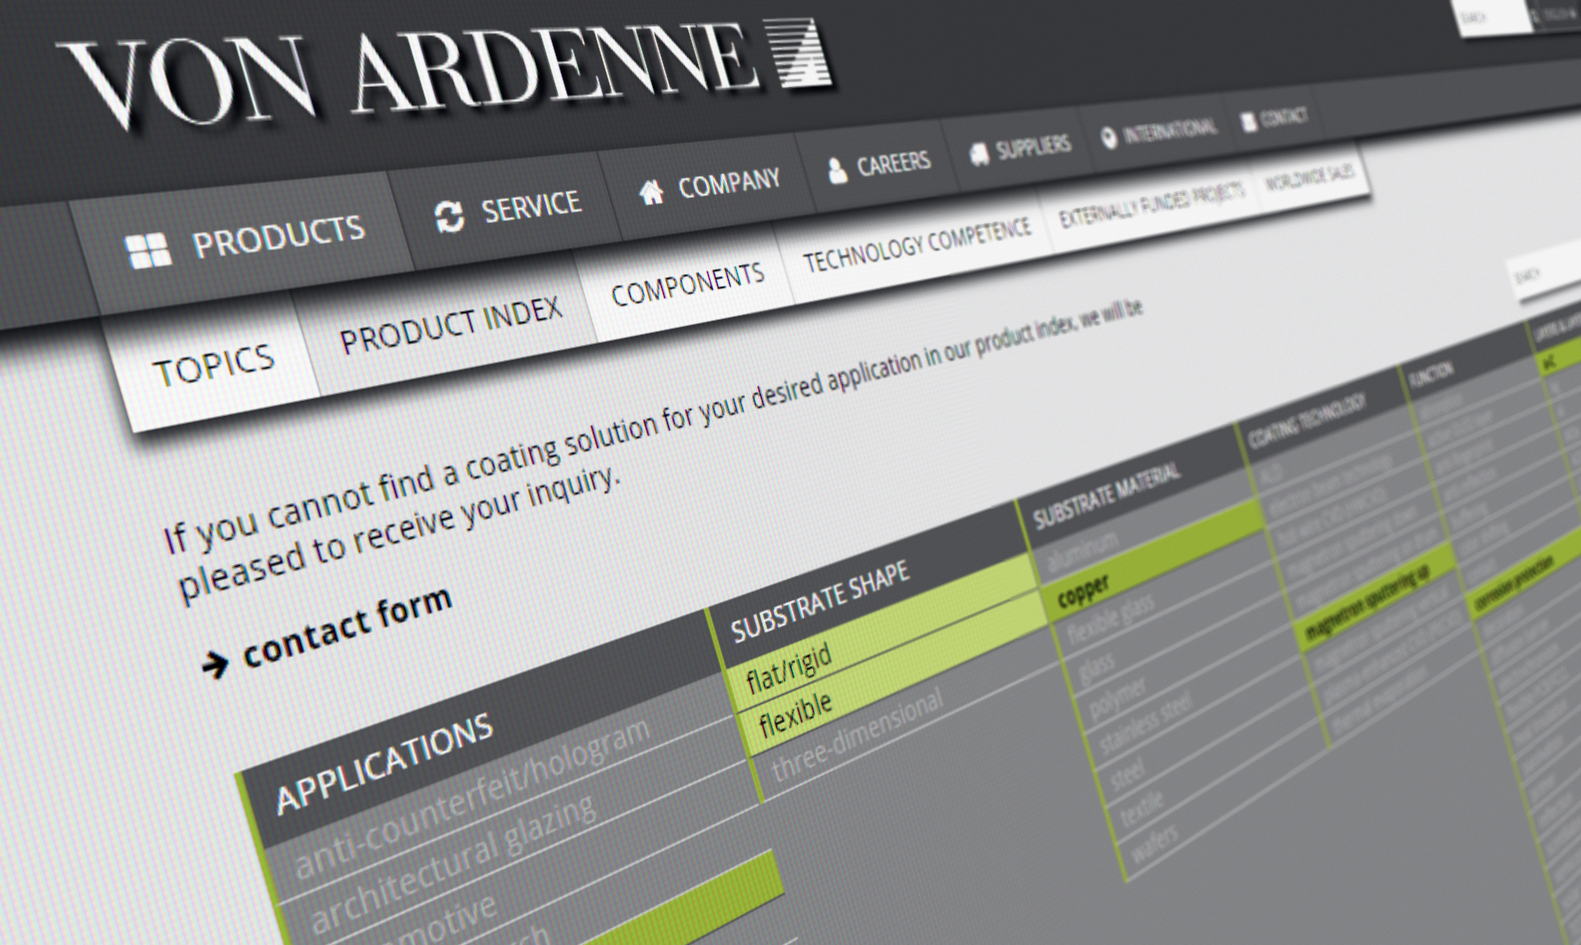Select the anti-counterfeit/hologram application

472,796
